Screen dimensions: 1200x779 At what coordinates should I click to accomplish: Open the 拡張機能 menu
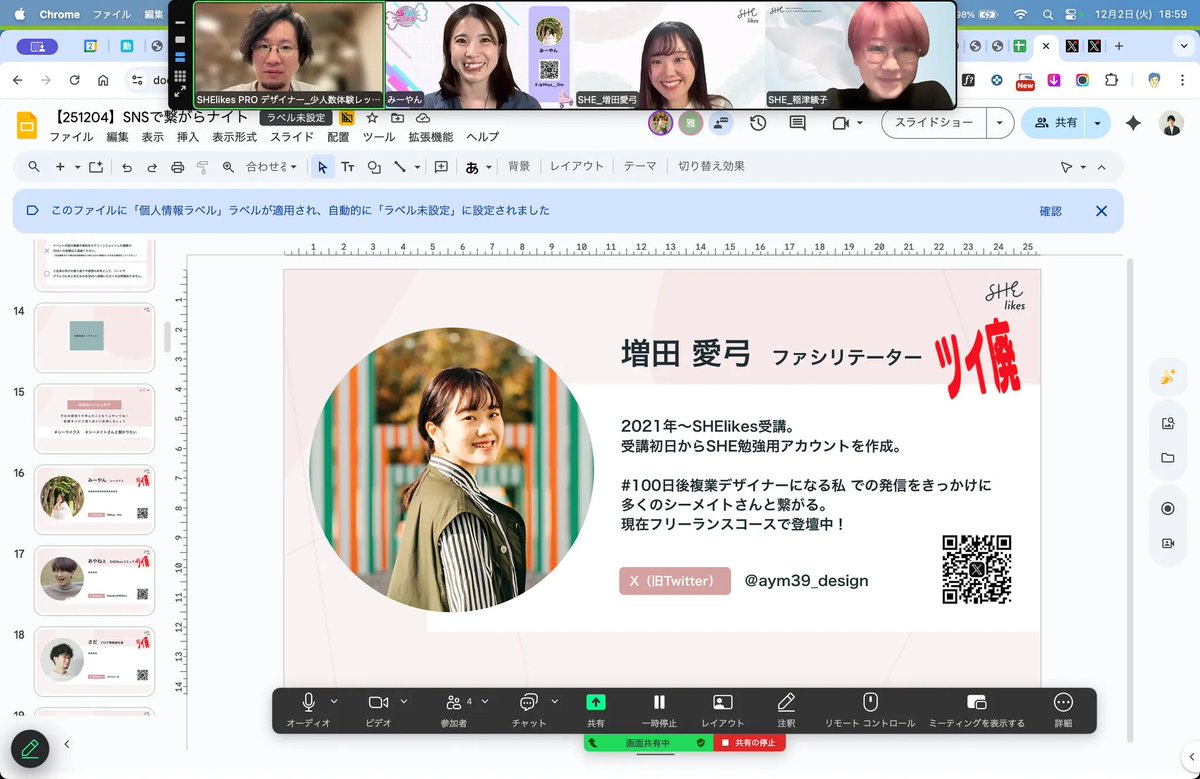tap(431, 137)
